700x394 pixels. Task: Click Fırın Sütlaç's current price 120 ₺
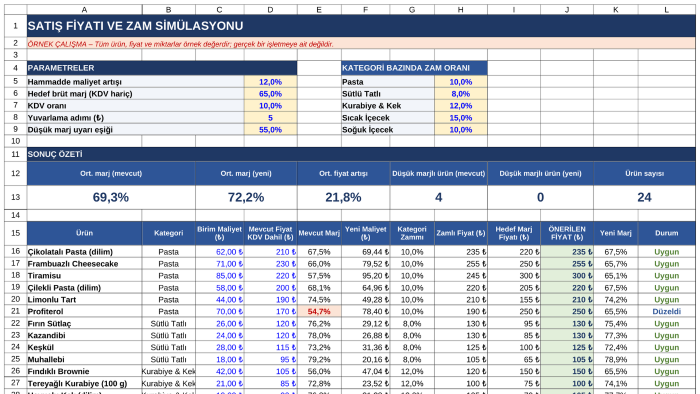[x=271, y=323]
